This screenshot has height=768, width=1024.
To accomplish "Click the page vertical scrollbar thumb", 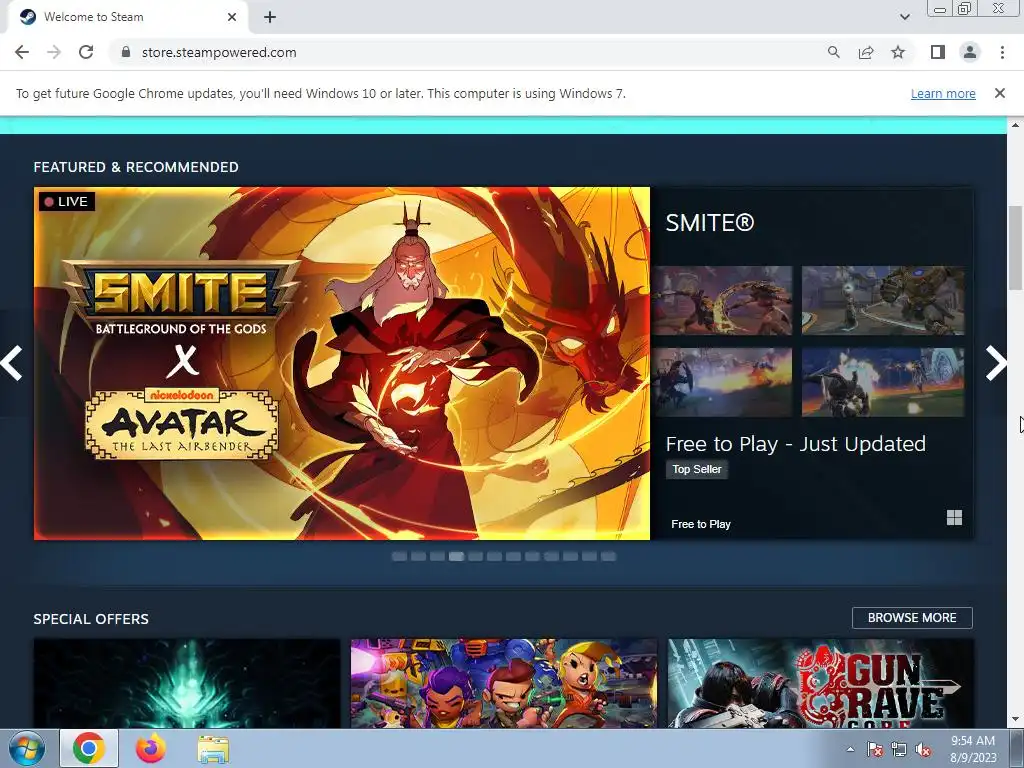I will (1016, 248).
